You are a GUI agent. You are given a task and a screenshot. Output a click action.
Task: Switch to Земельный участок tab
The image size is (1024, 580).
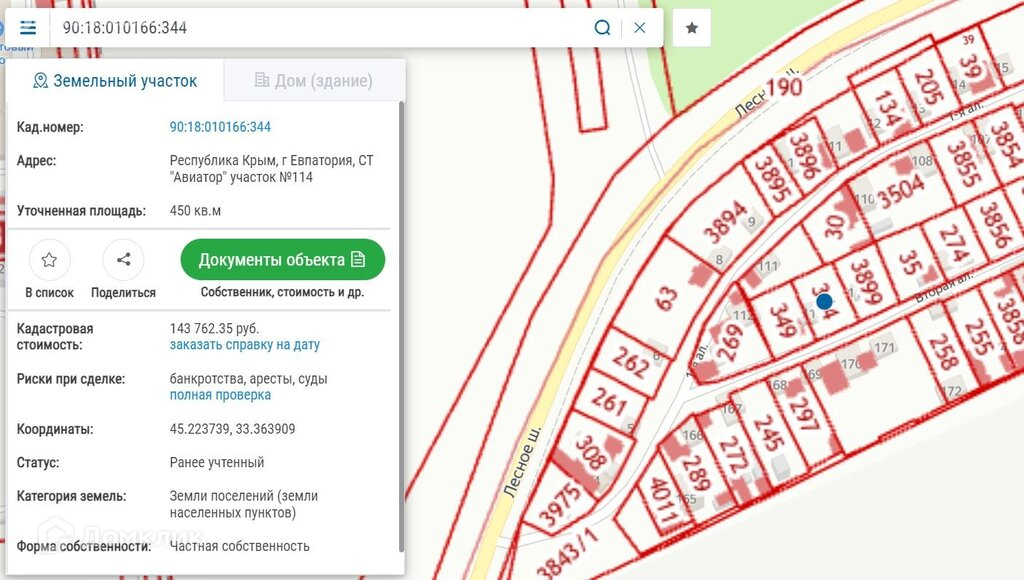115,81
